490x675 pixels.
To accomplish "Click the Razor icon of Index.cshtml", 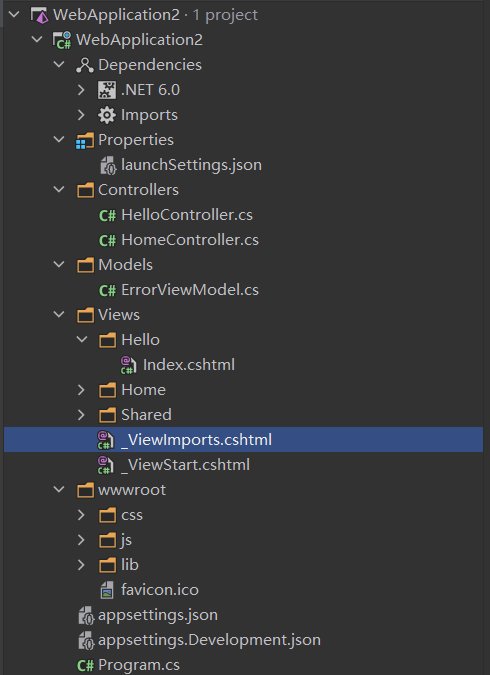I will point(128,365).
